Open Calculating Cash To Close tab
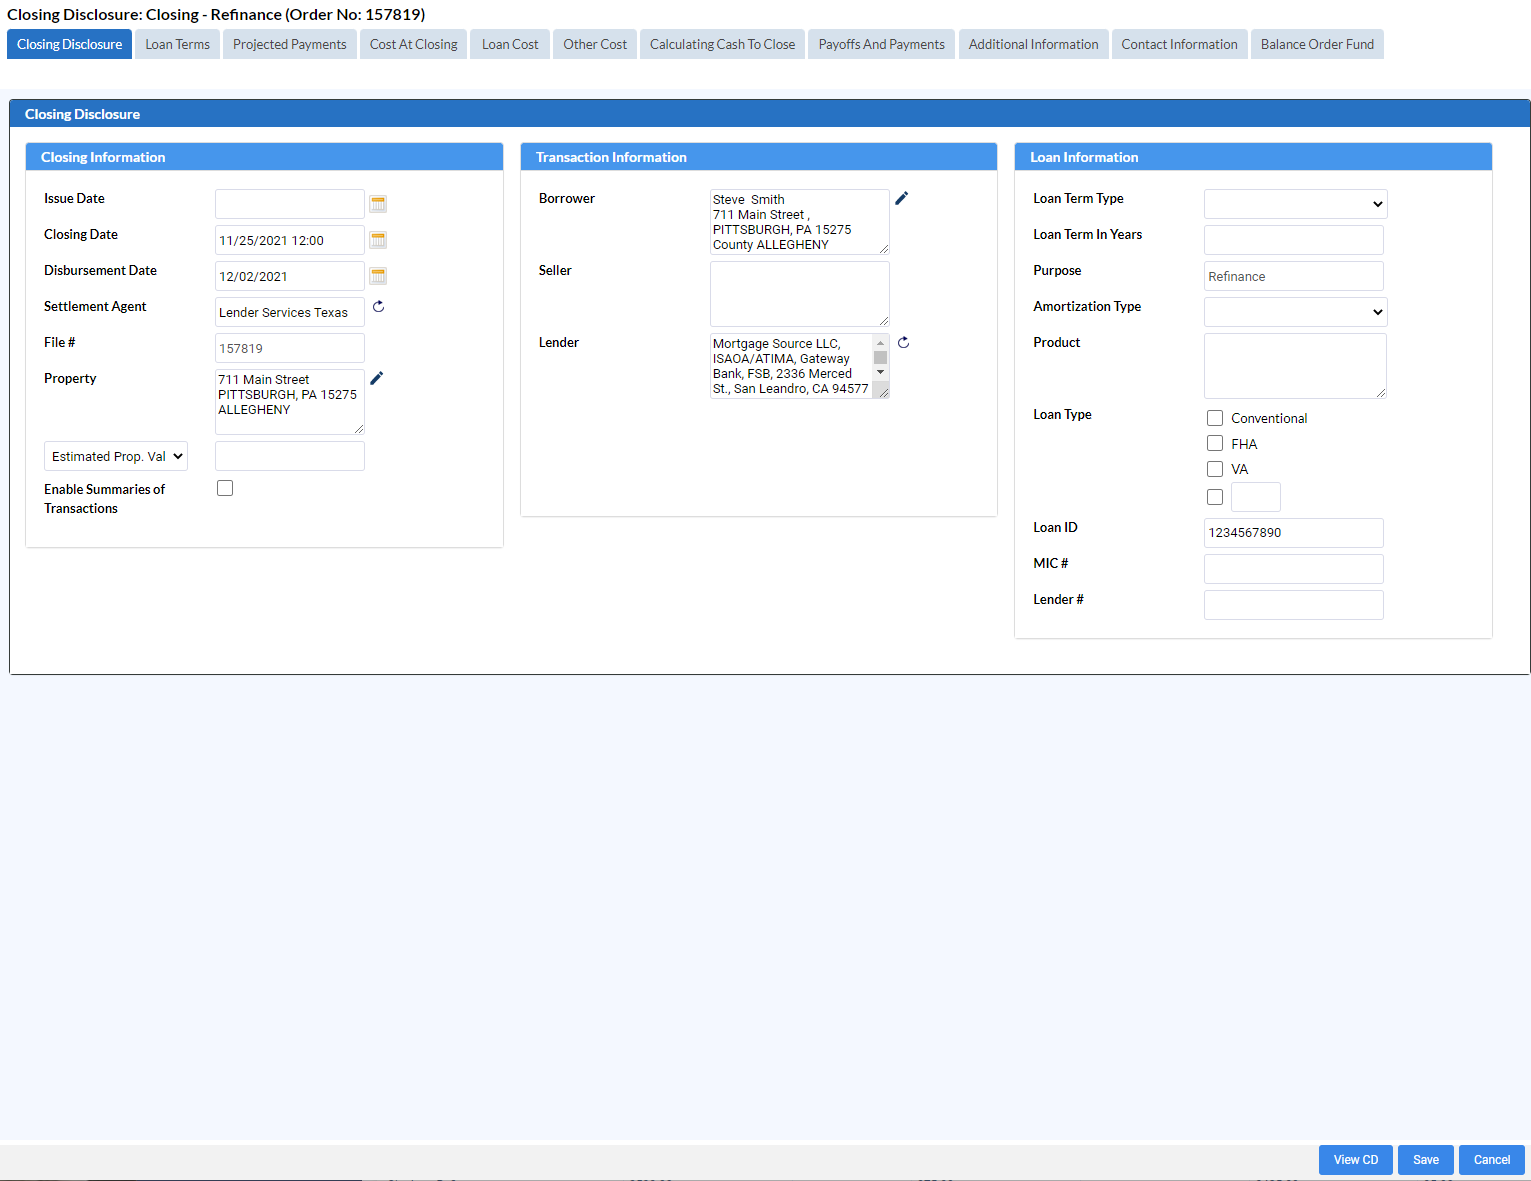1531x1181 pixels. pos(722,44)
